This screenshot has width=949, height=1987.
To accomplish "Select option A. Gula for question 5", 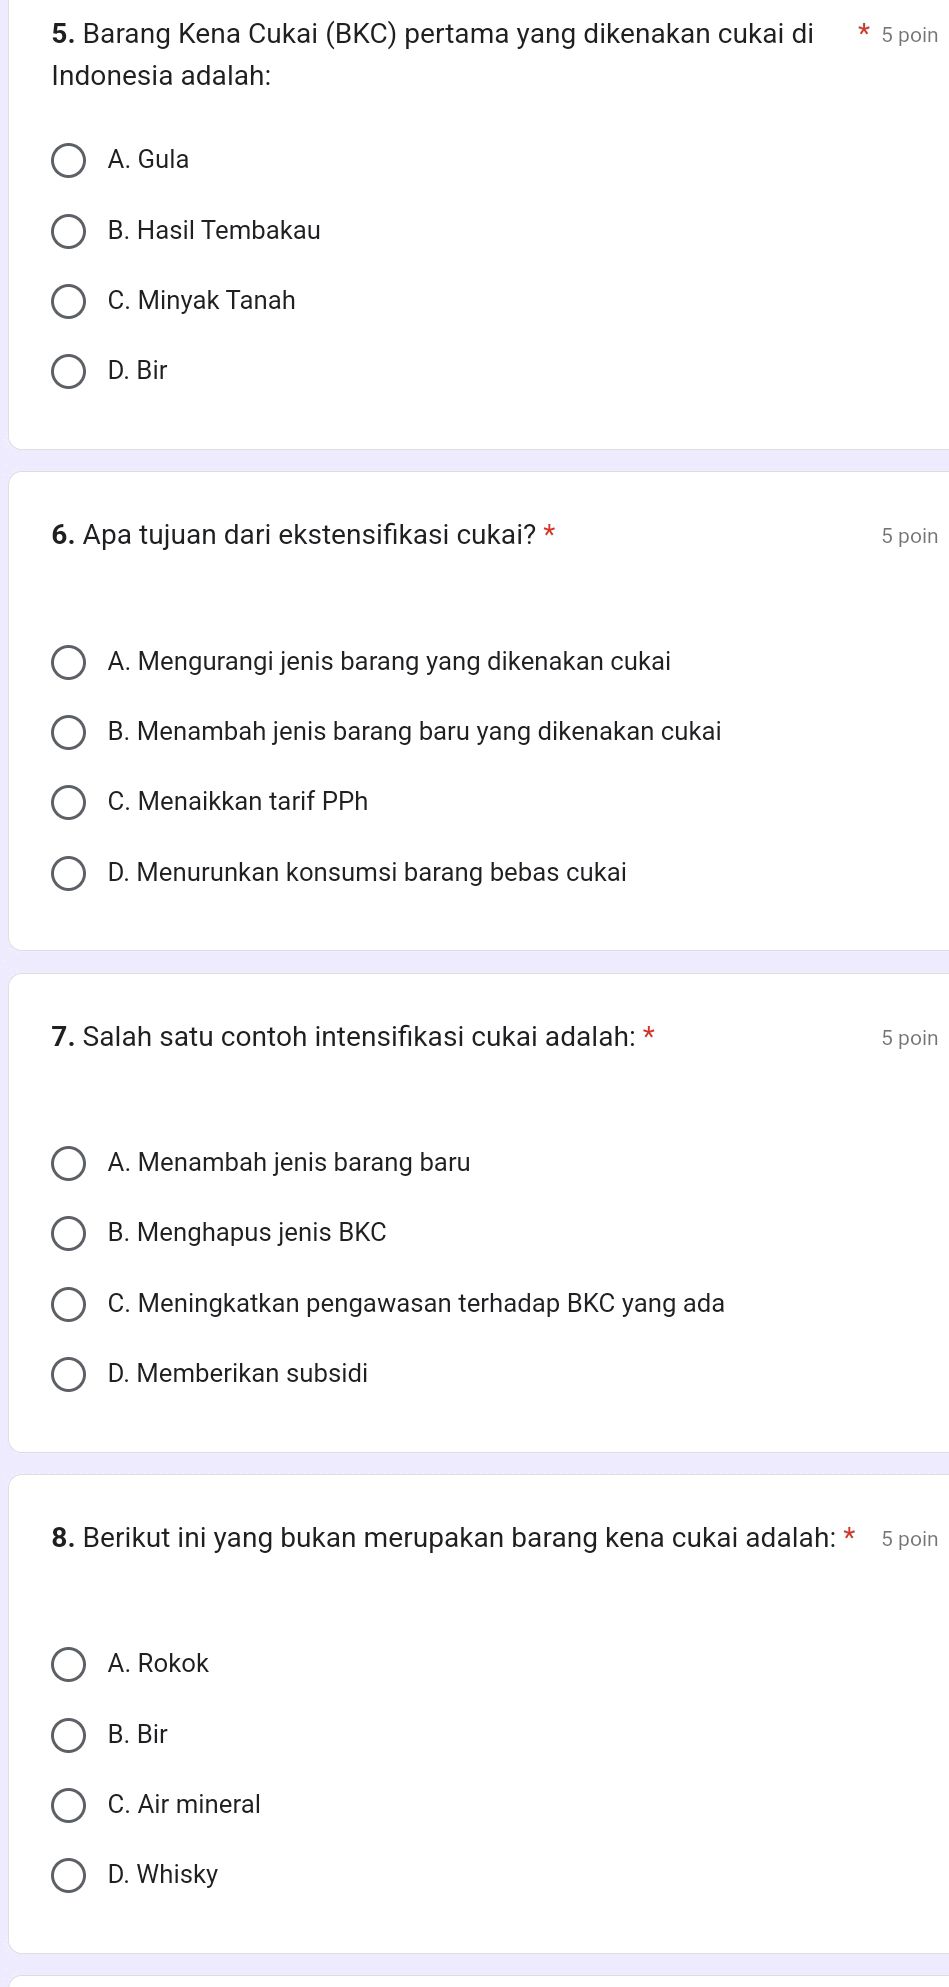I will click(x=69, y=159).
